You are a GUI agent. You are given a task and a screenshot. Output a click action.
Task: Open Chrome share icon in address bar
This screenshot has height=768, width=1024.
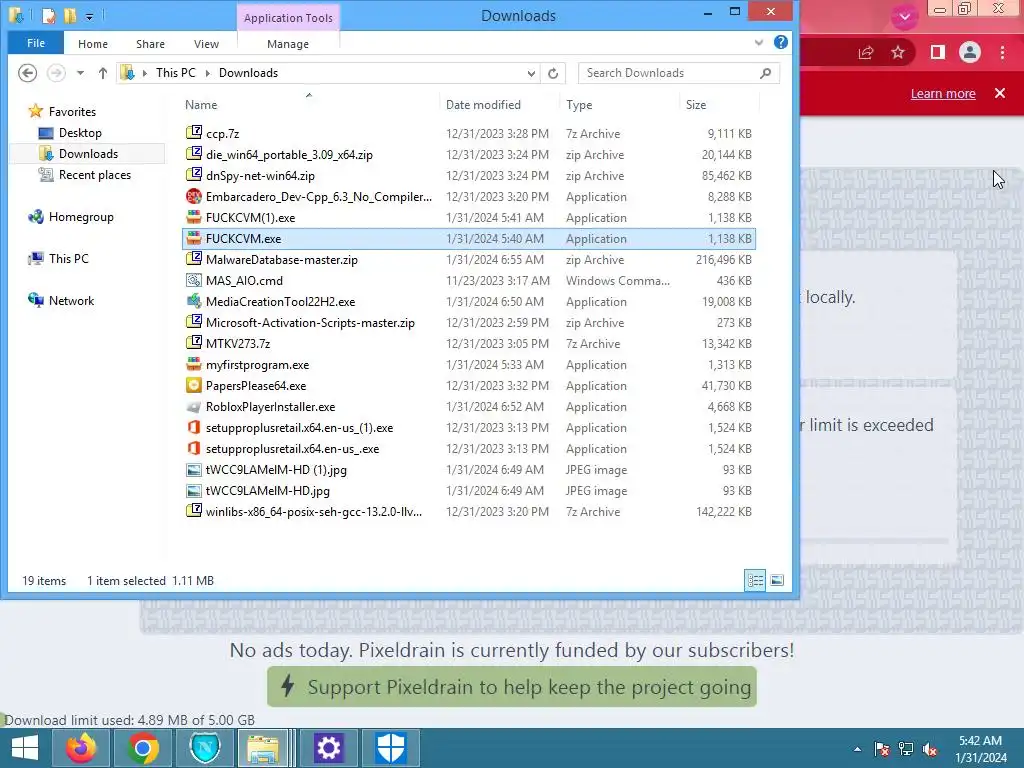point(866,52)
